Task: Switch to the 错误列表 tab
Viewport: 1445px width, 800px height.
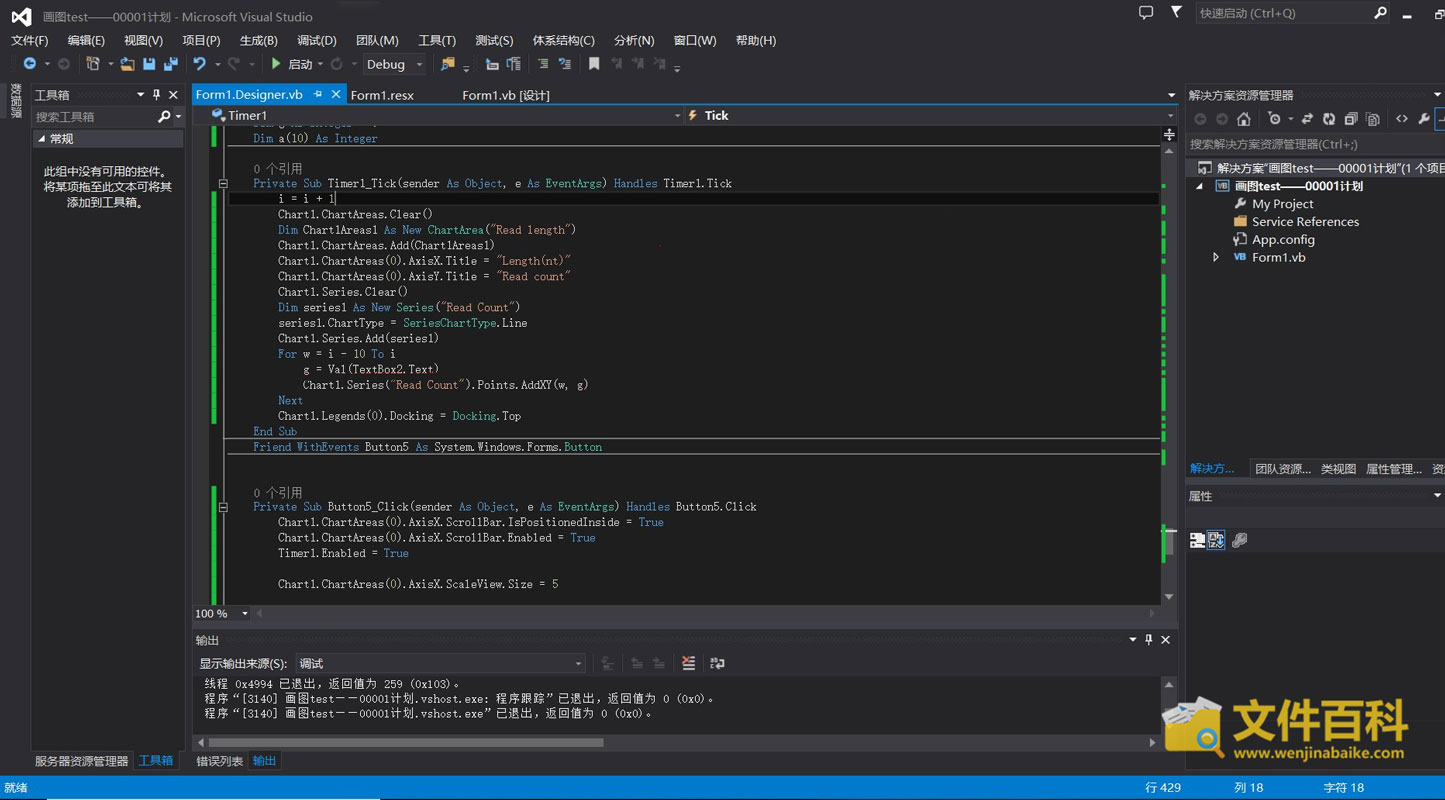Action: [x=219, y=761]
